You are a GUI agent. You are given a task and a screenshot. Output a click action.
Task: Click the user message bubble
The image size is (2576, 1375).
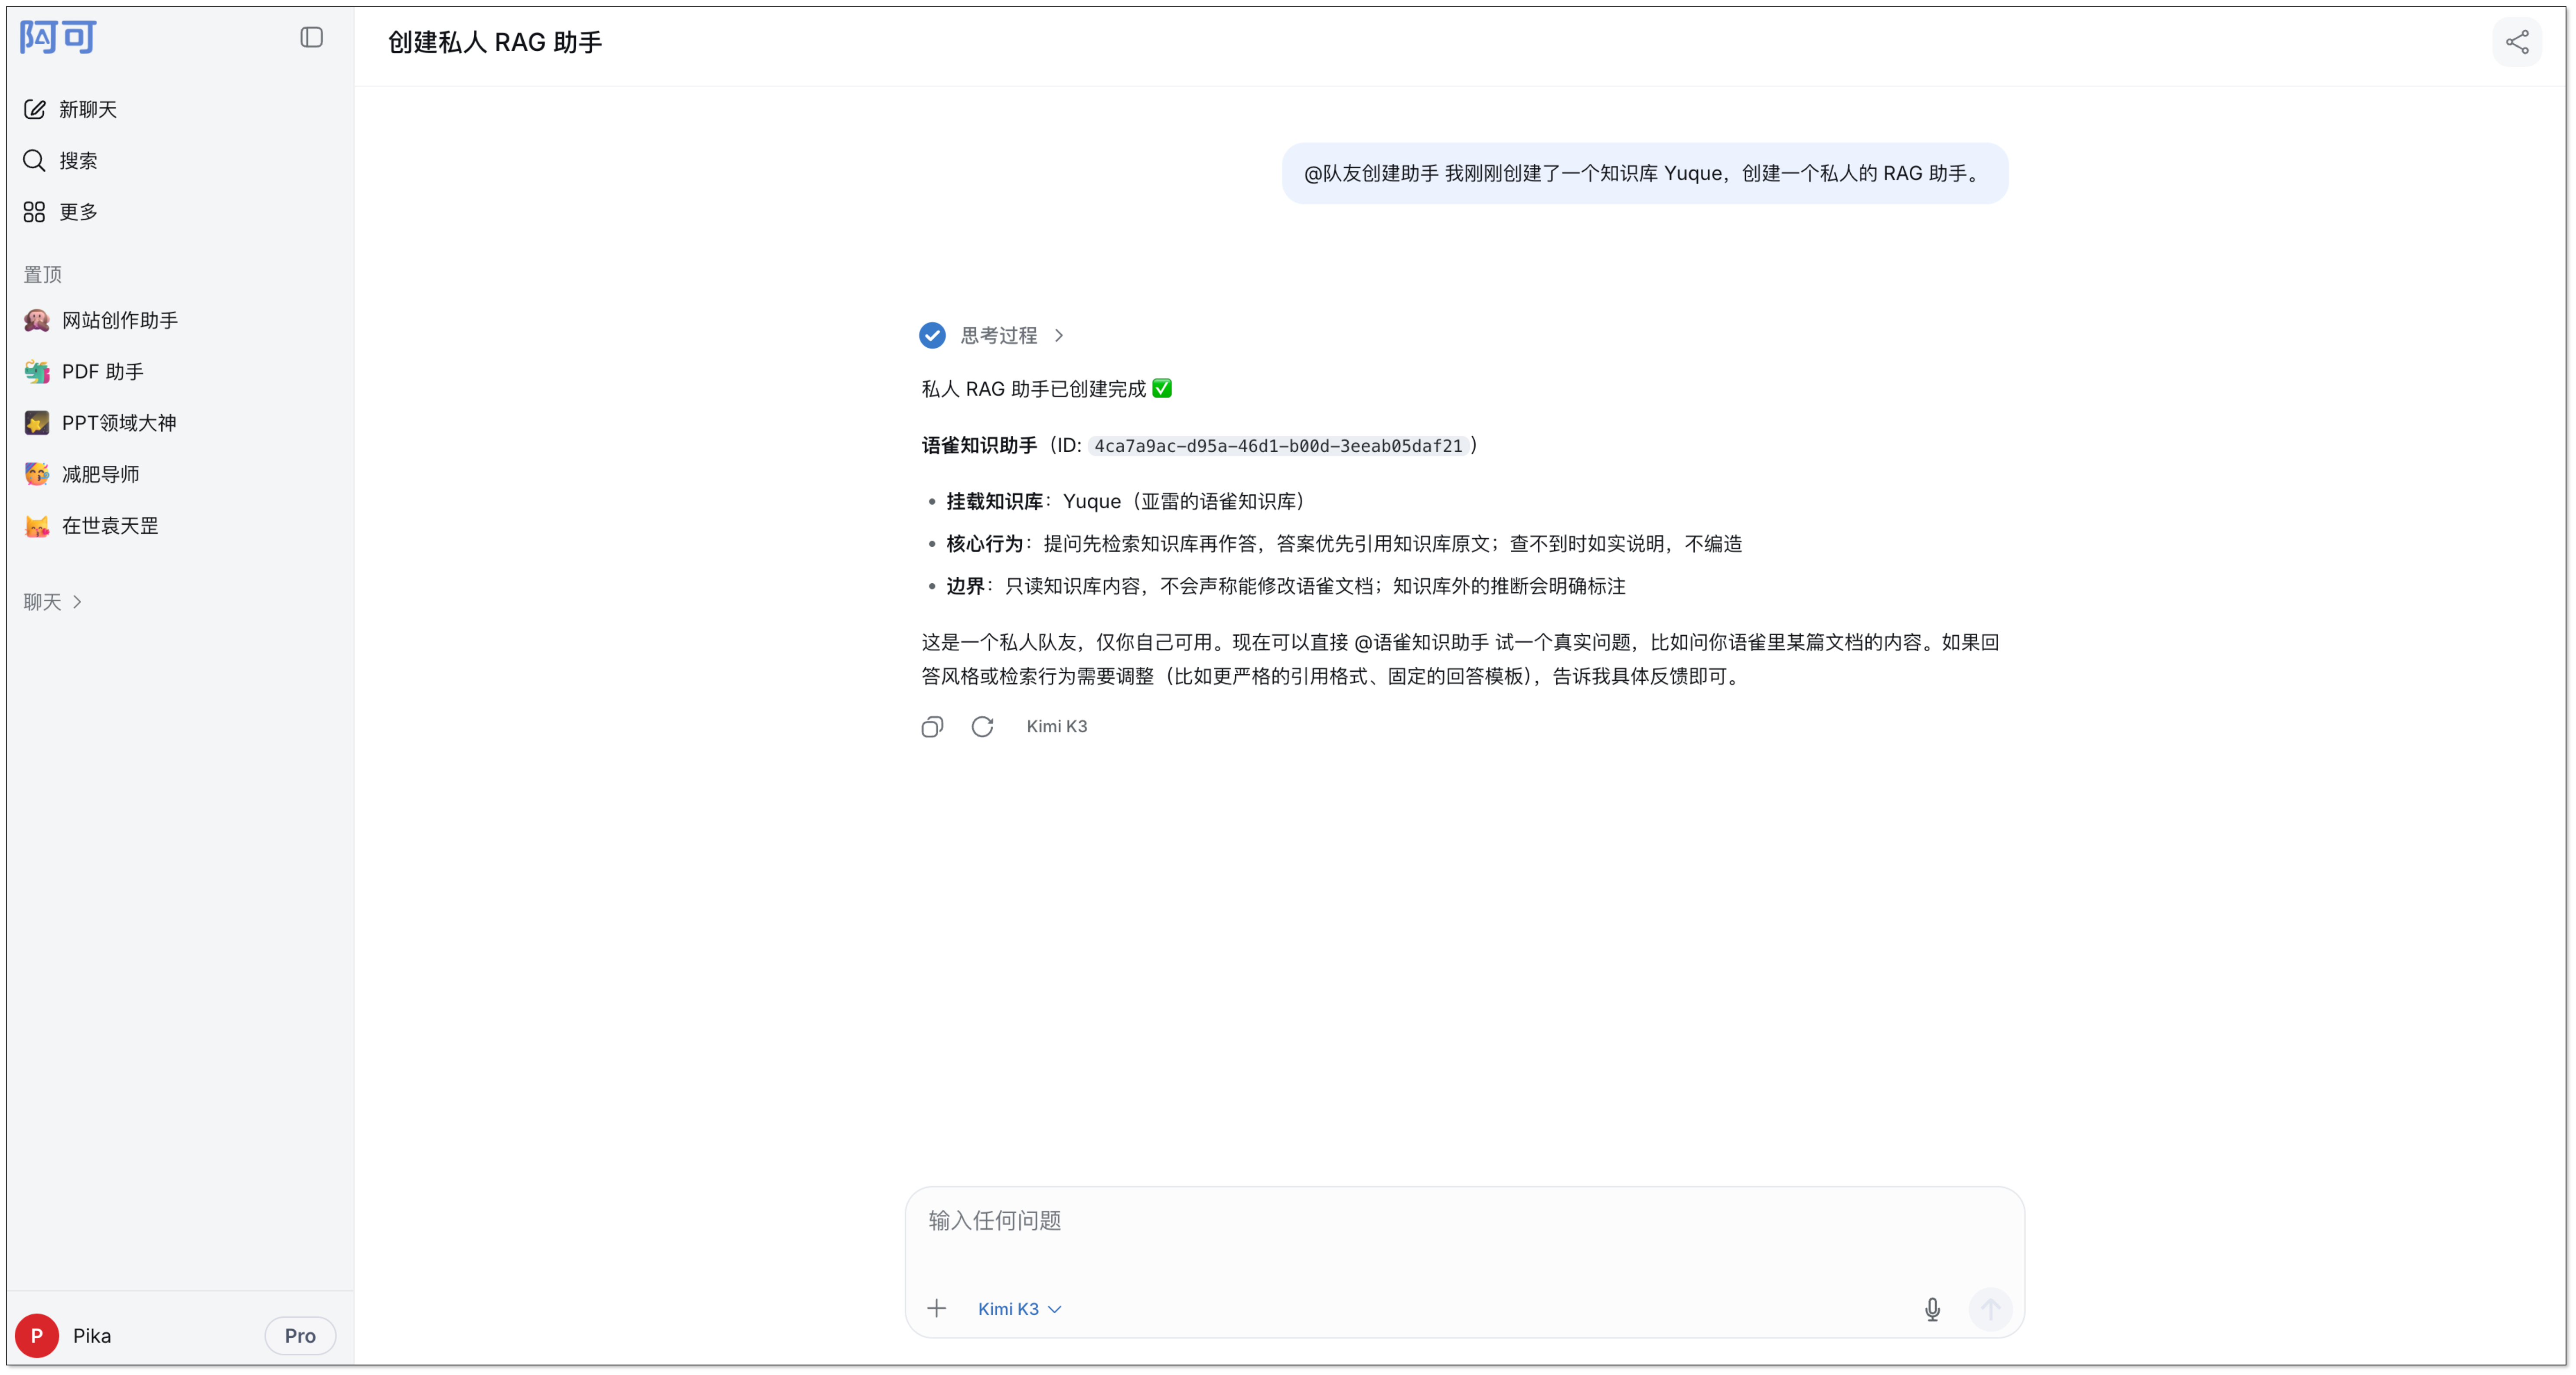point(1645,173)
